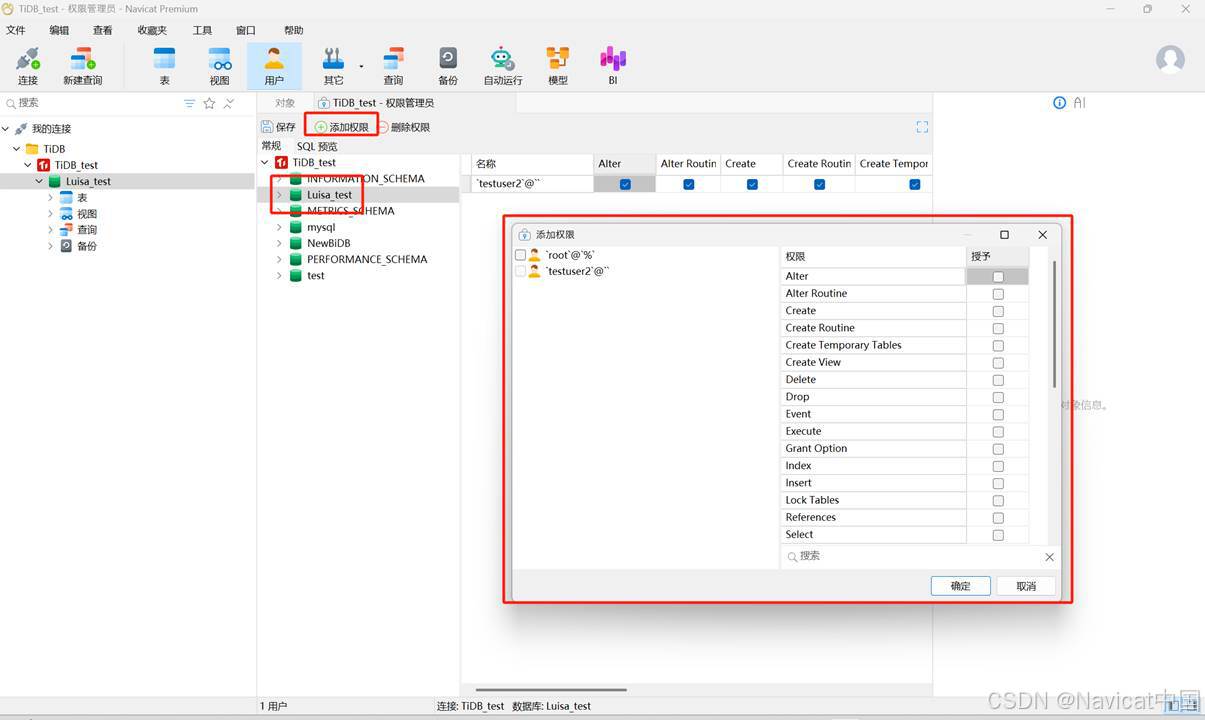Click the user avatar profile icon
Image resolution: width=1205 pixels, height=720 pixels.
tap(1170, 59)
